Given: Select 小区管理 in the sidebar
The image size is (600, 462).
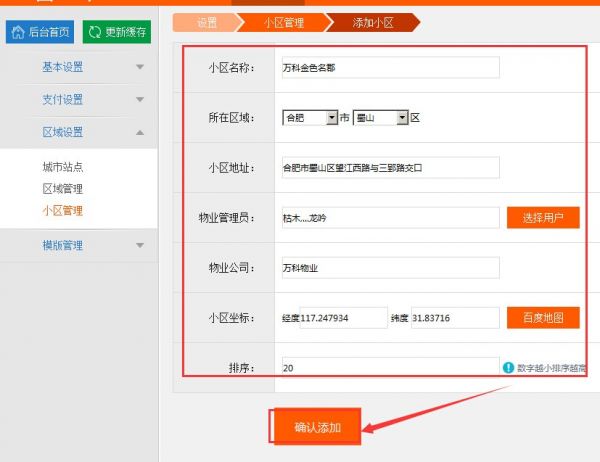Looking at the screenshot, I should (x=62, y=211).
